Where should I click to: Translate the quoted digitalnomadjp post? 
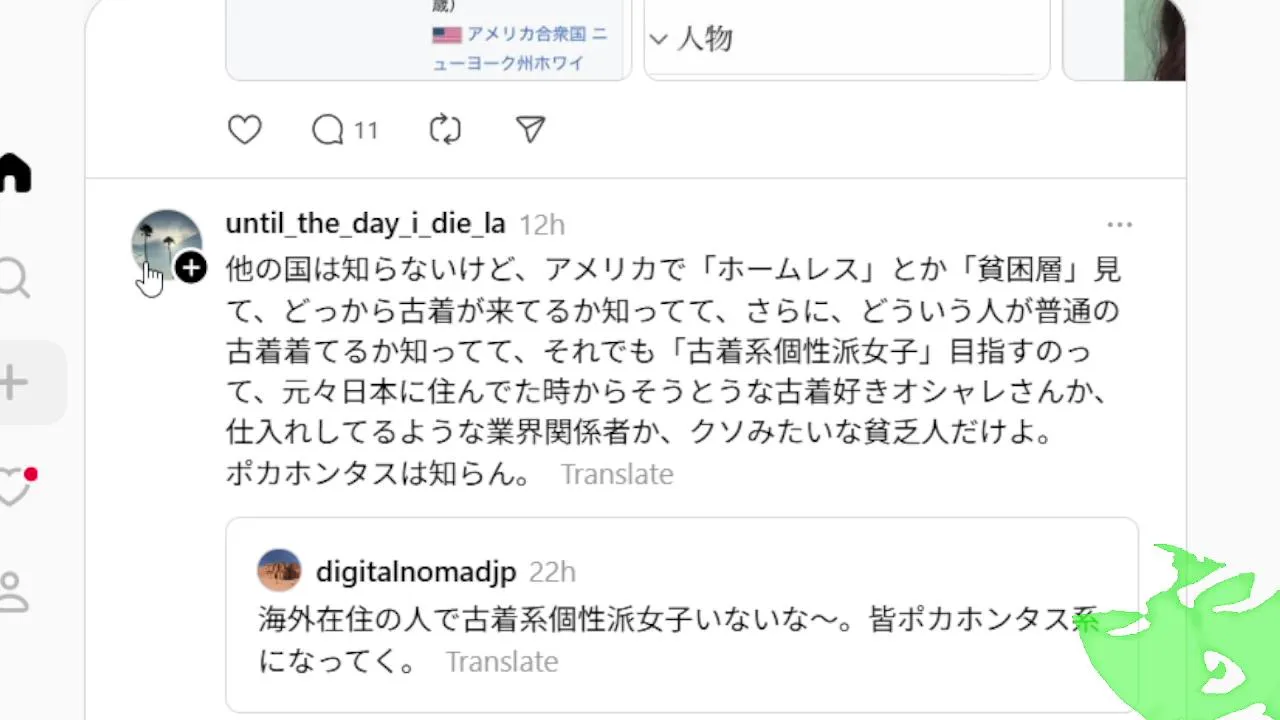click(x=501, y=662)
